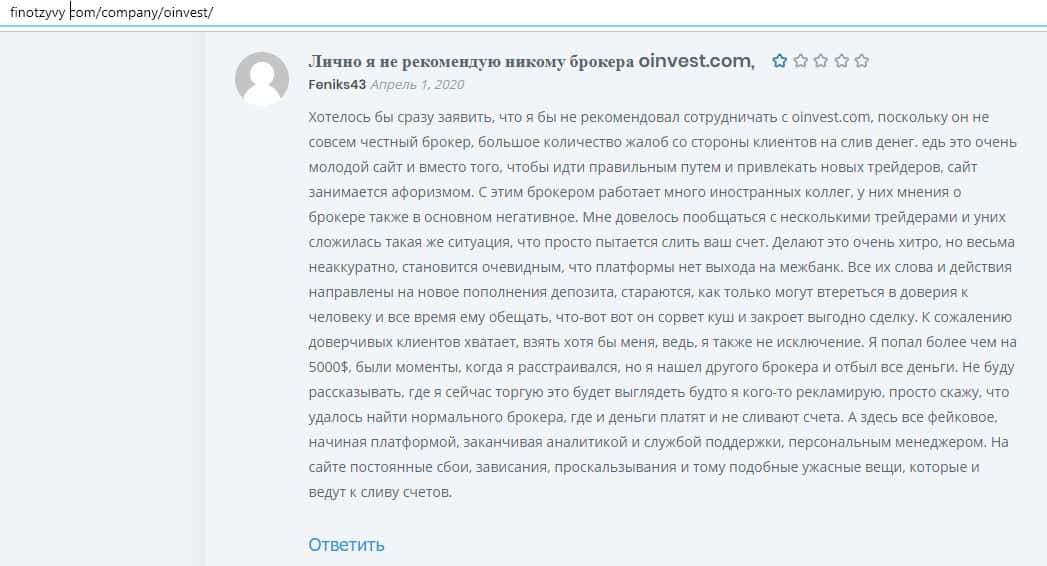
Task: Click the URL address bar field
Action: click(x=524, y=13)
